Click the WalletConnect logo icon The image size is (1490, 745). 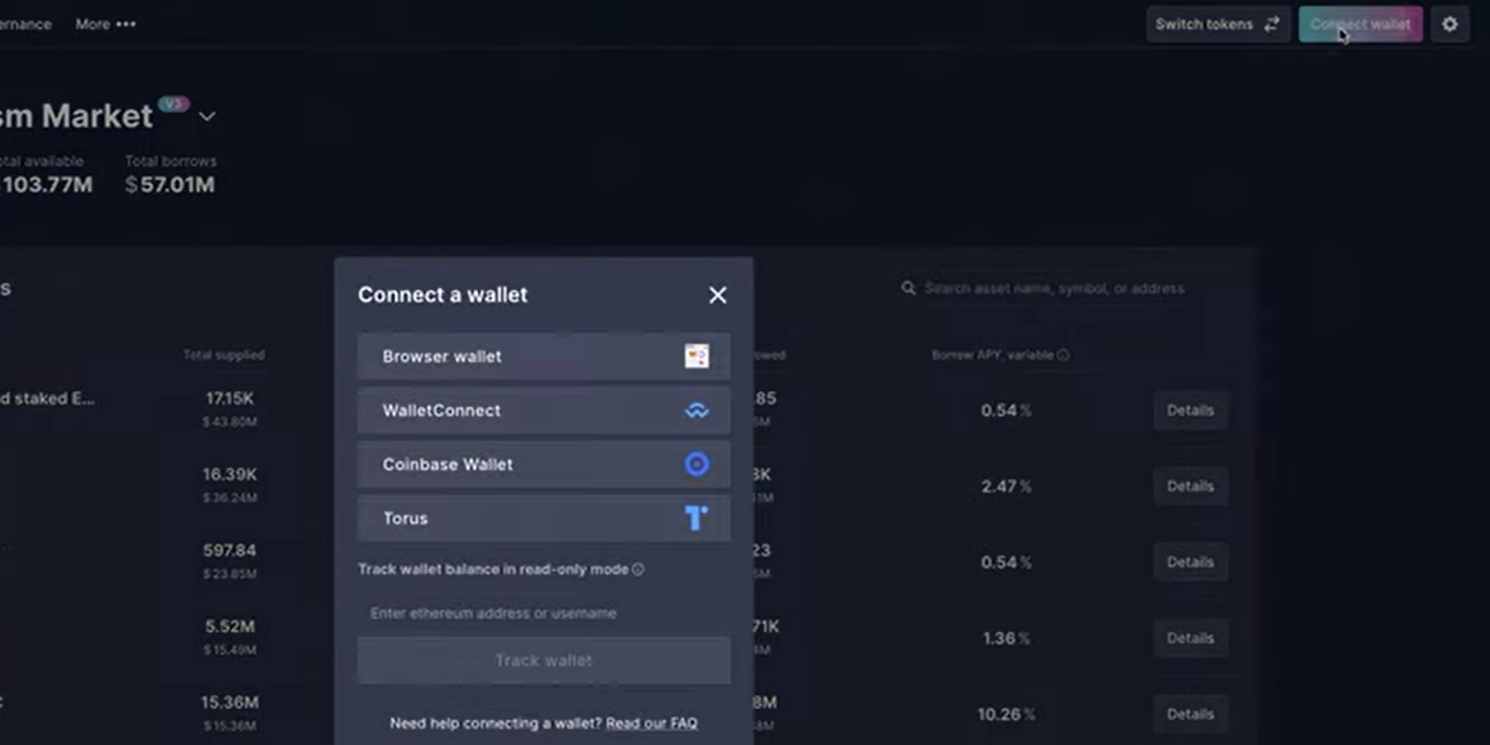[696, 411]
